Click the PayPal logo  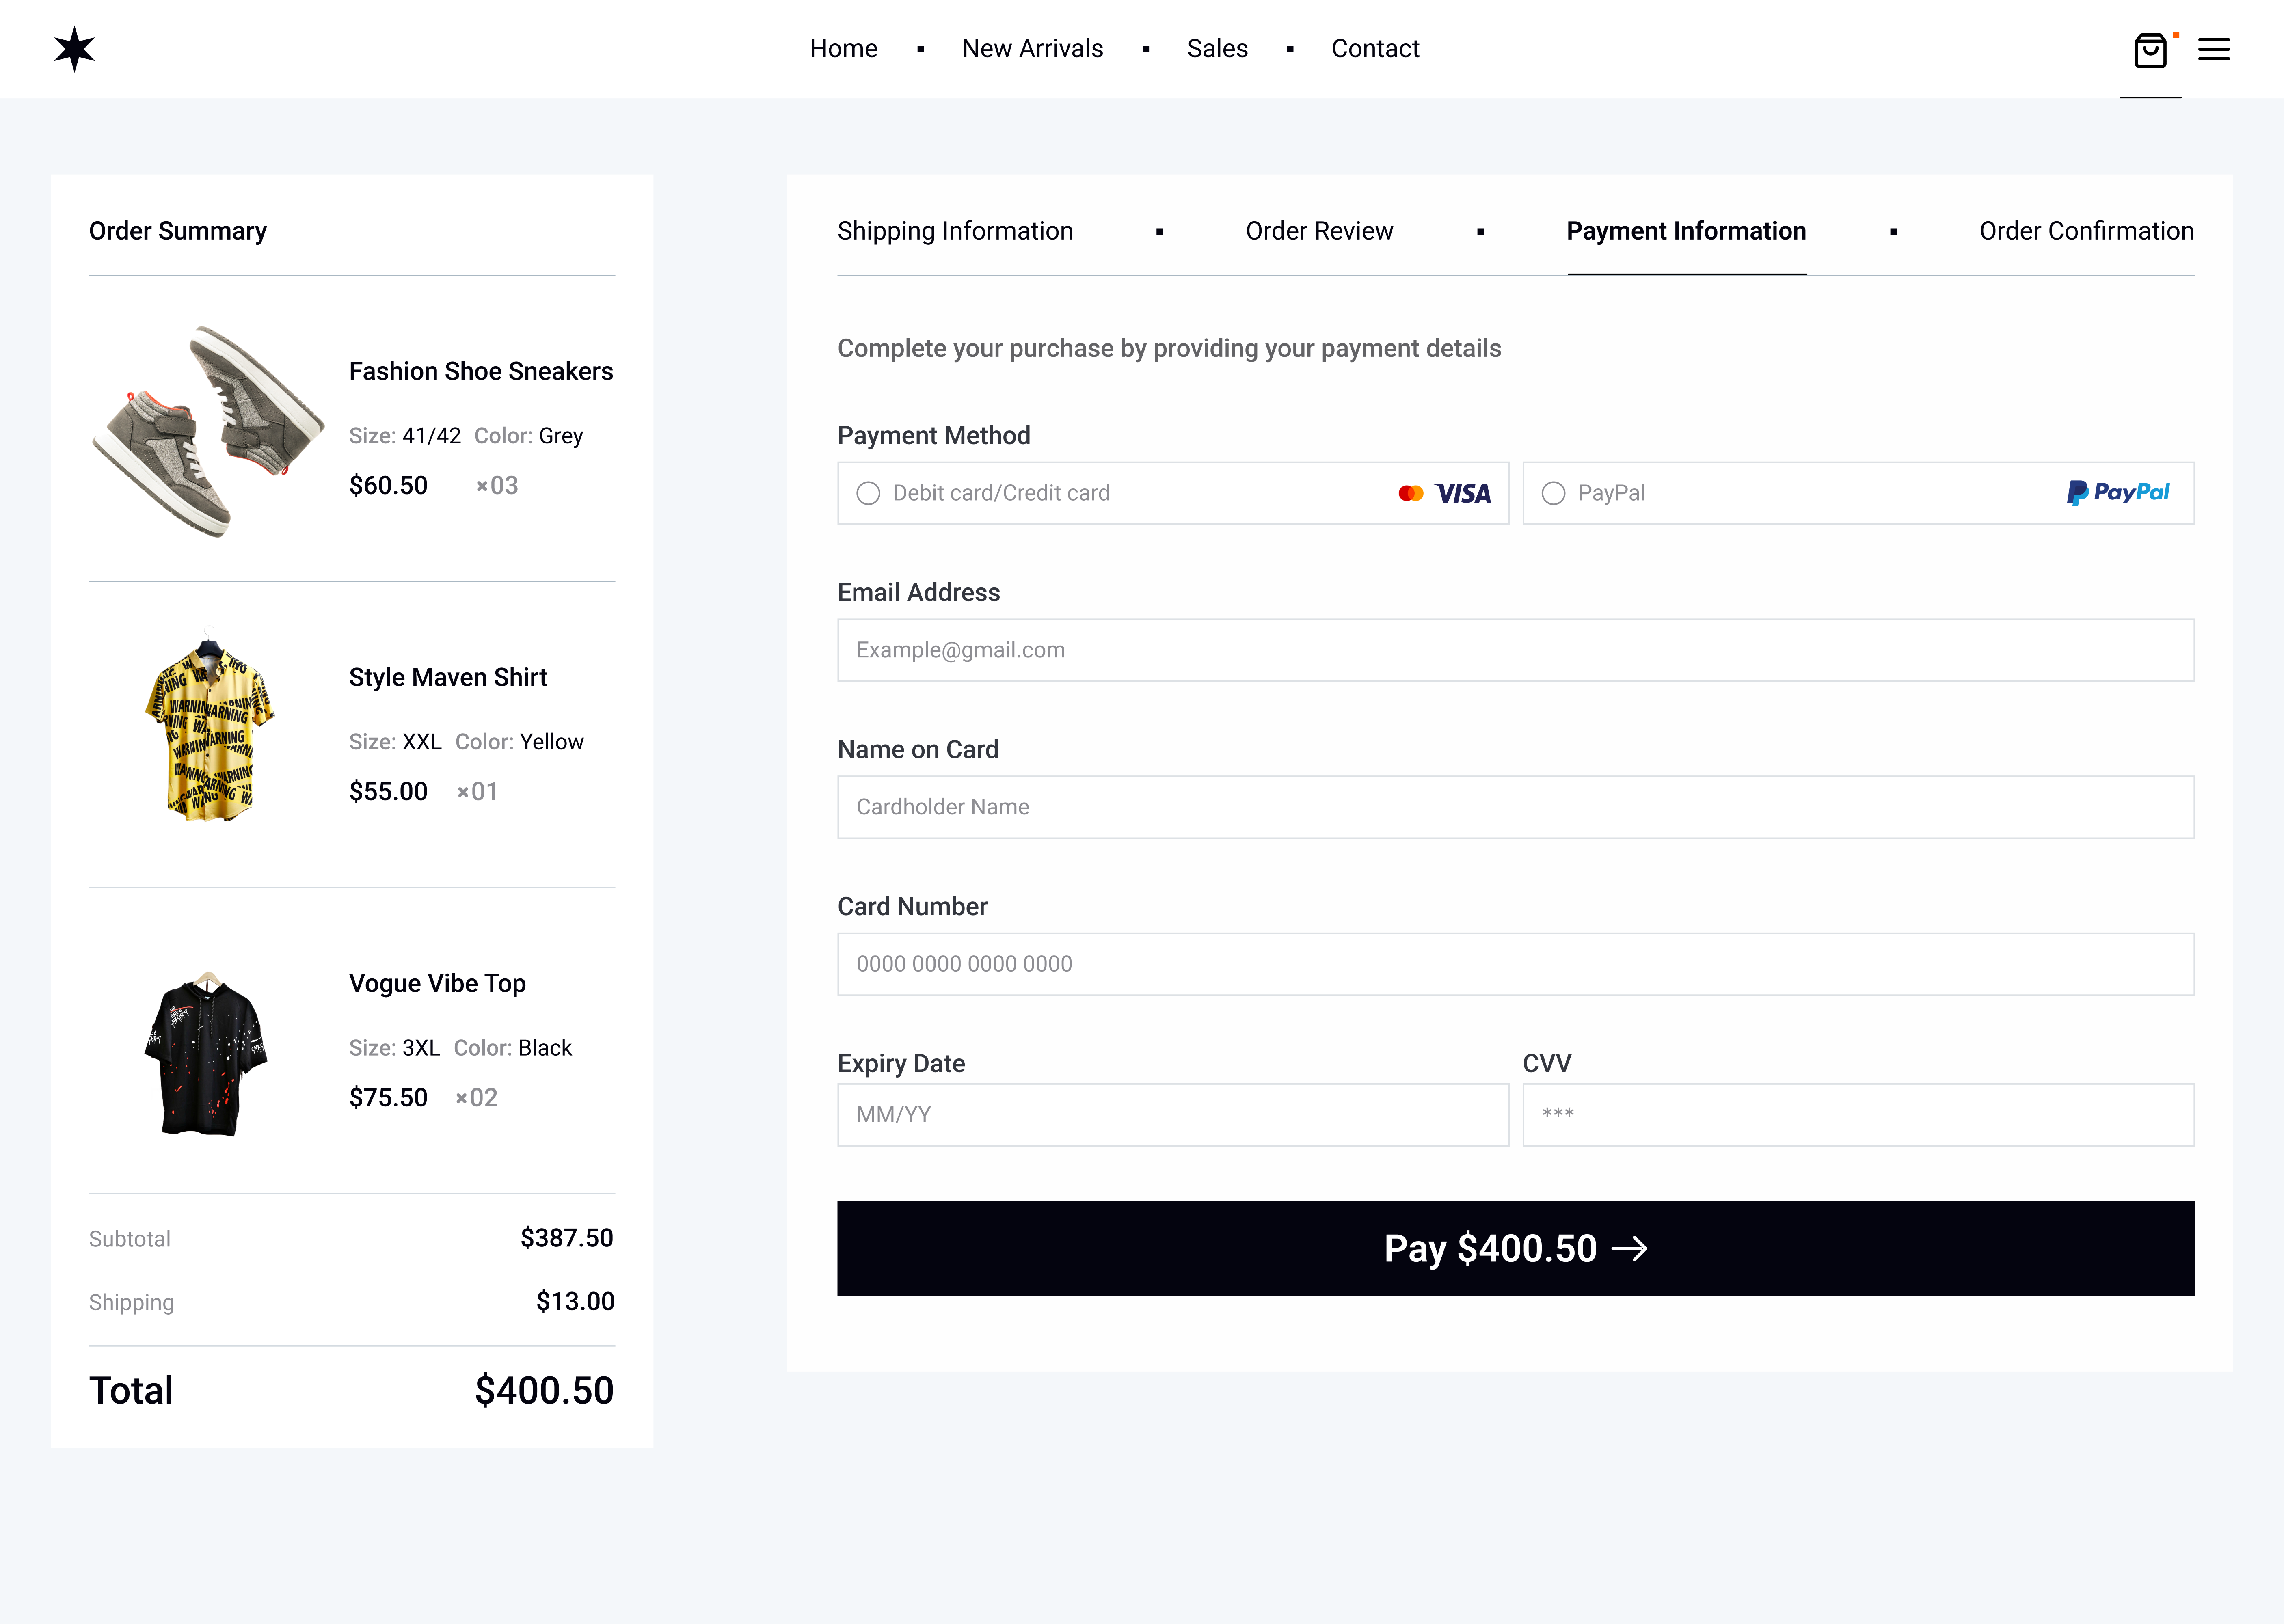pos(2117,492)
